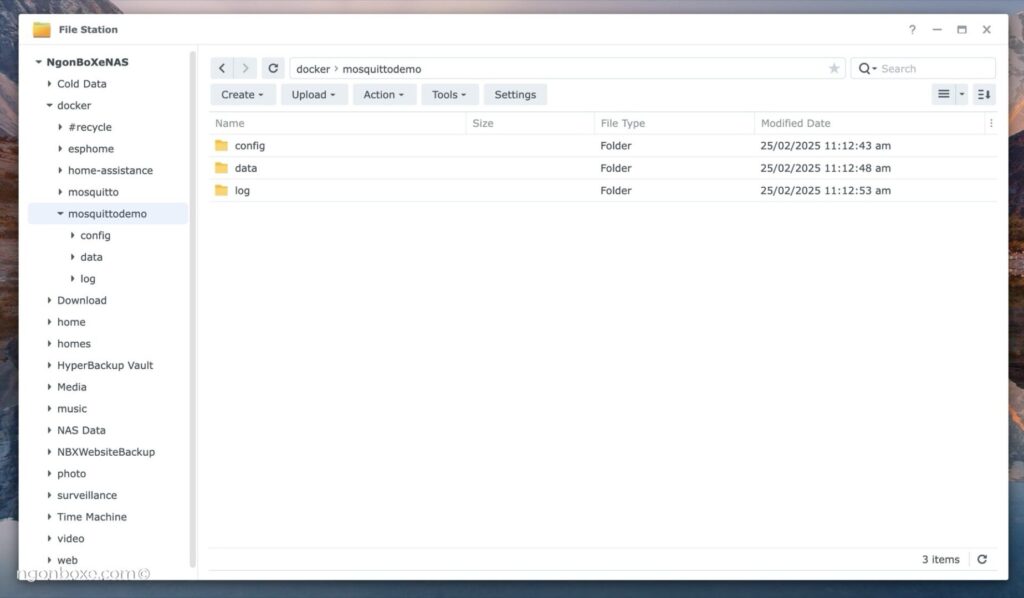Open the video shared folder
1024x598 pixels.
pos(71,539)
